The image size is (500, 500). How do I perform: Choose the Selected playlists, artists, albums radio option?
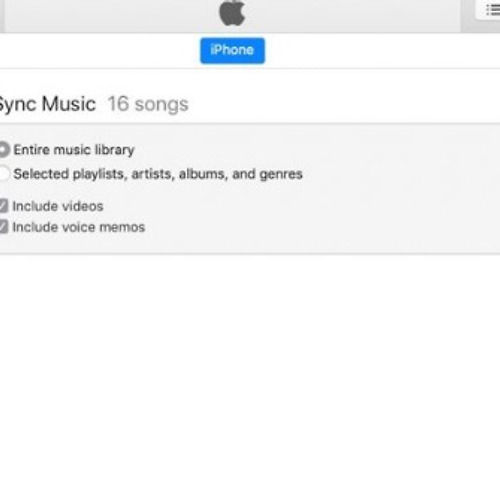point(3,174)
